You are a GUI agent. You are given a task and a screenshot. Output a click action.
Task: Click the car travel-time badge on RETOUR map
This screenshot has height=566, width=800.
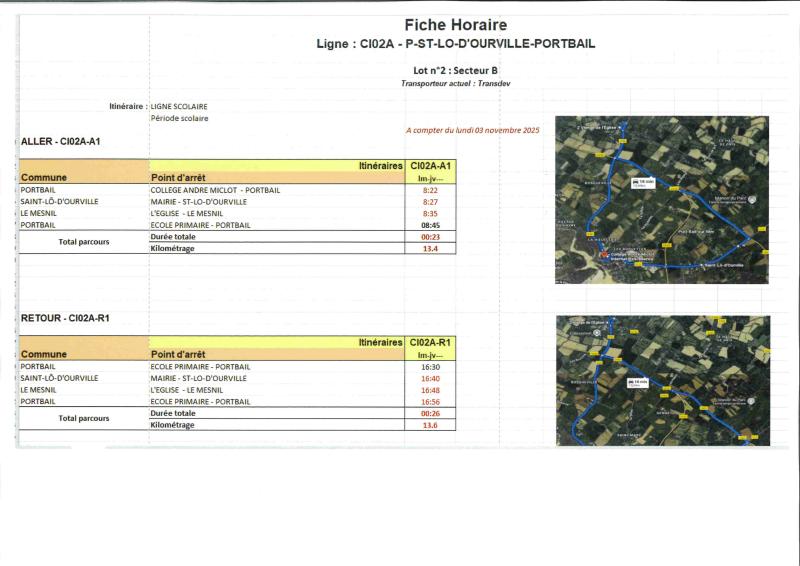tap(639, 383)
